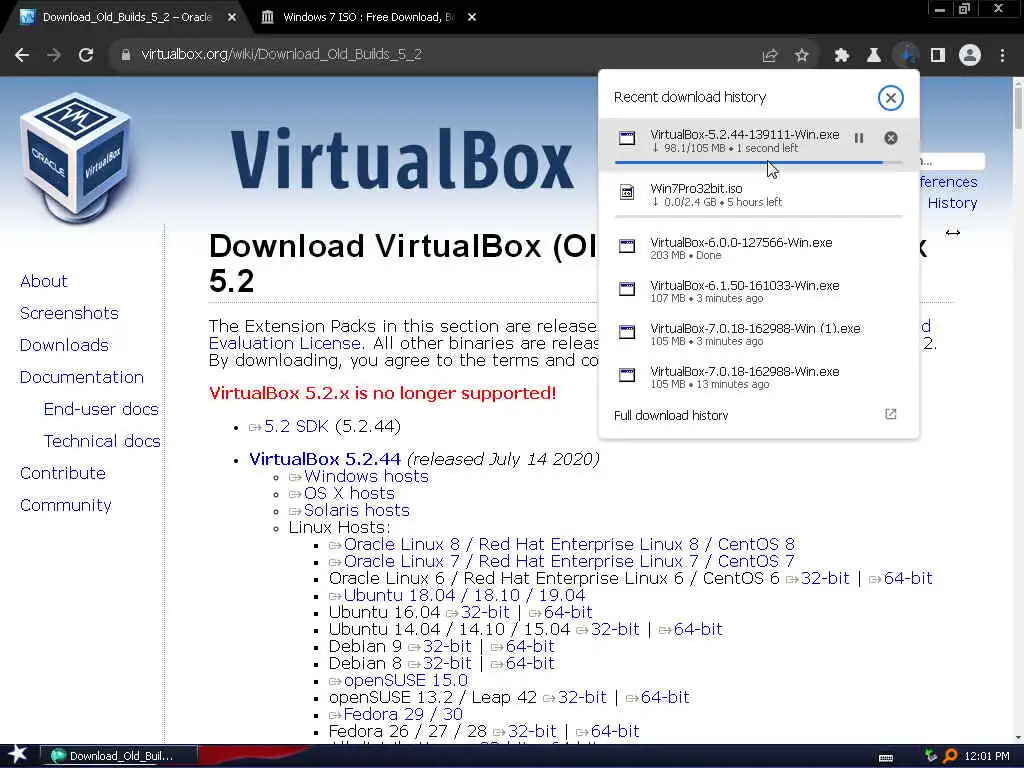Open the About sidebar link

(44, 281)
